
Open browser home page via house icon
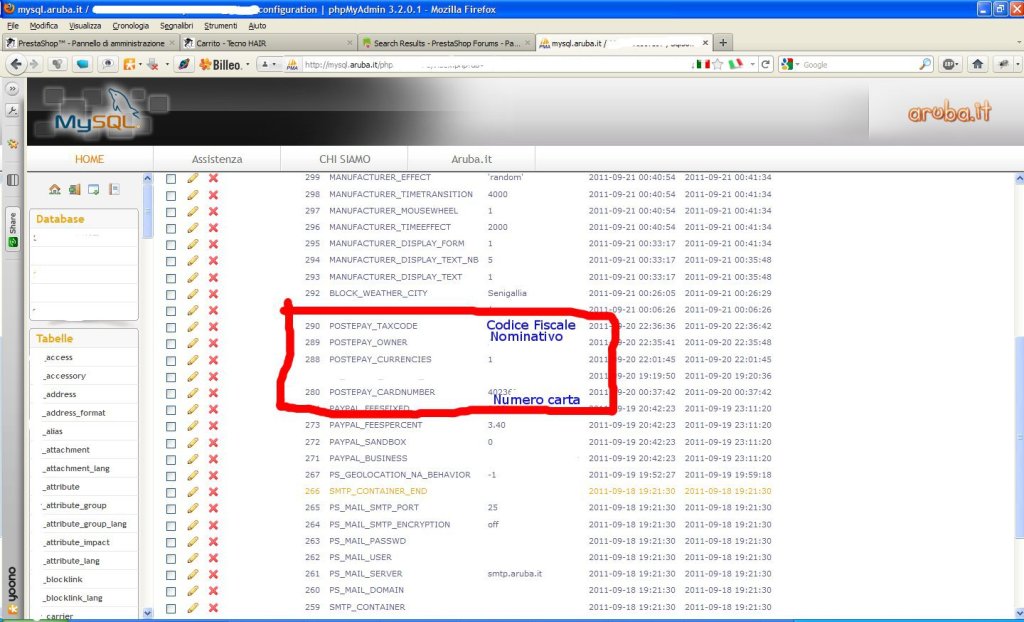tap(977, 64)
